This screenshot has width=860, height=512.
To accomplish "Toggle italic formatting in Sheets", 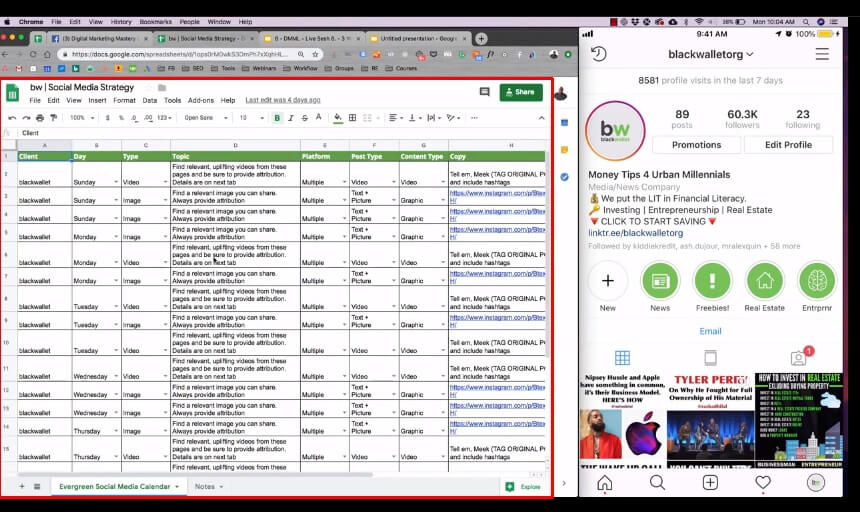I will tap(291, 118).
